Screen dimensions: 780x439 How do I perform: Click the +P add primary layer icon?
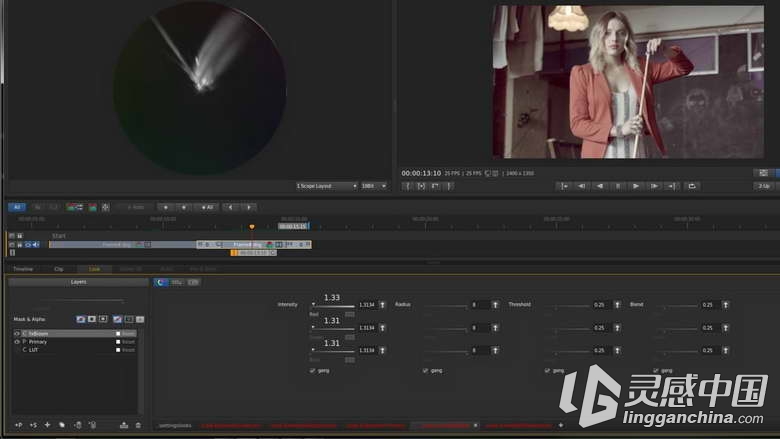point(19,425)
